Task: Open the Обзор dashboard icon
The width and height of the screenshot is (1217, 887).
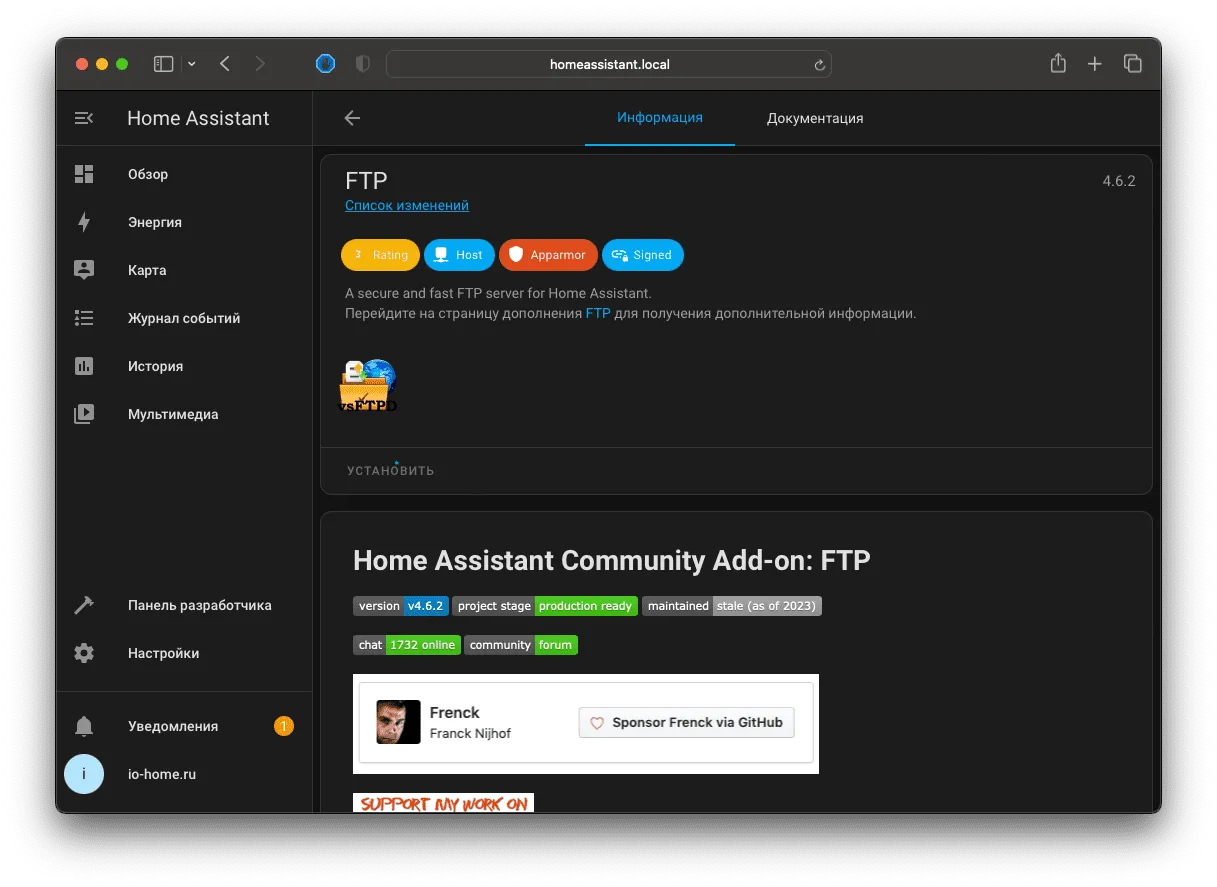Action: click(x=84, y=174)
